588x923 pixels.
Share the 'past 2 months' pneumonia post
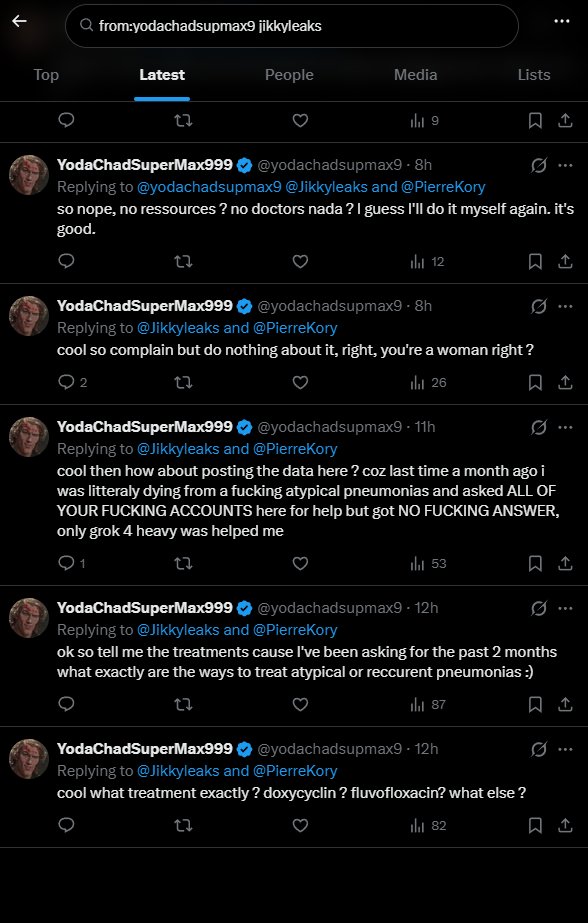click(565, 704)
